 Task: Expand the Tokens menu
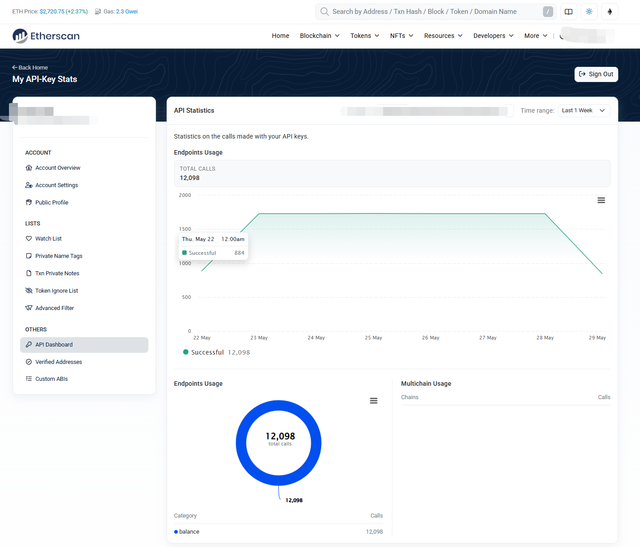point(365,36)
